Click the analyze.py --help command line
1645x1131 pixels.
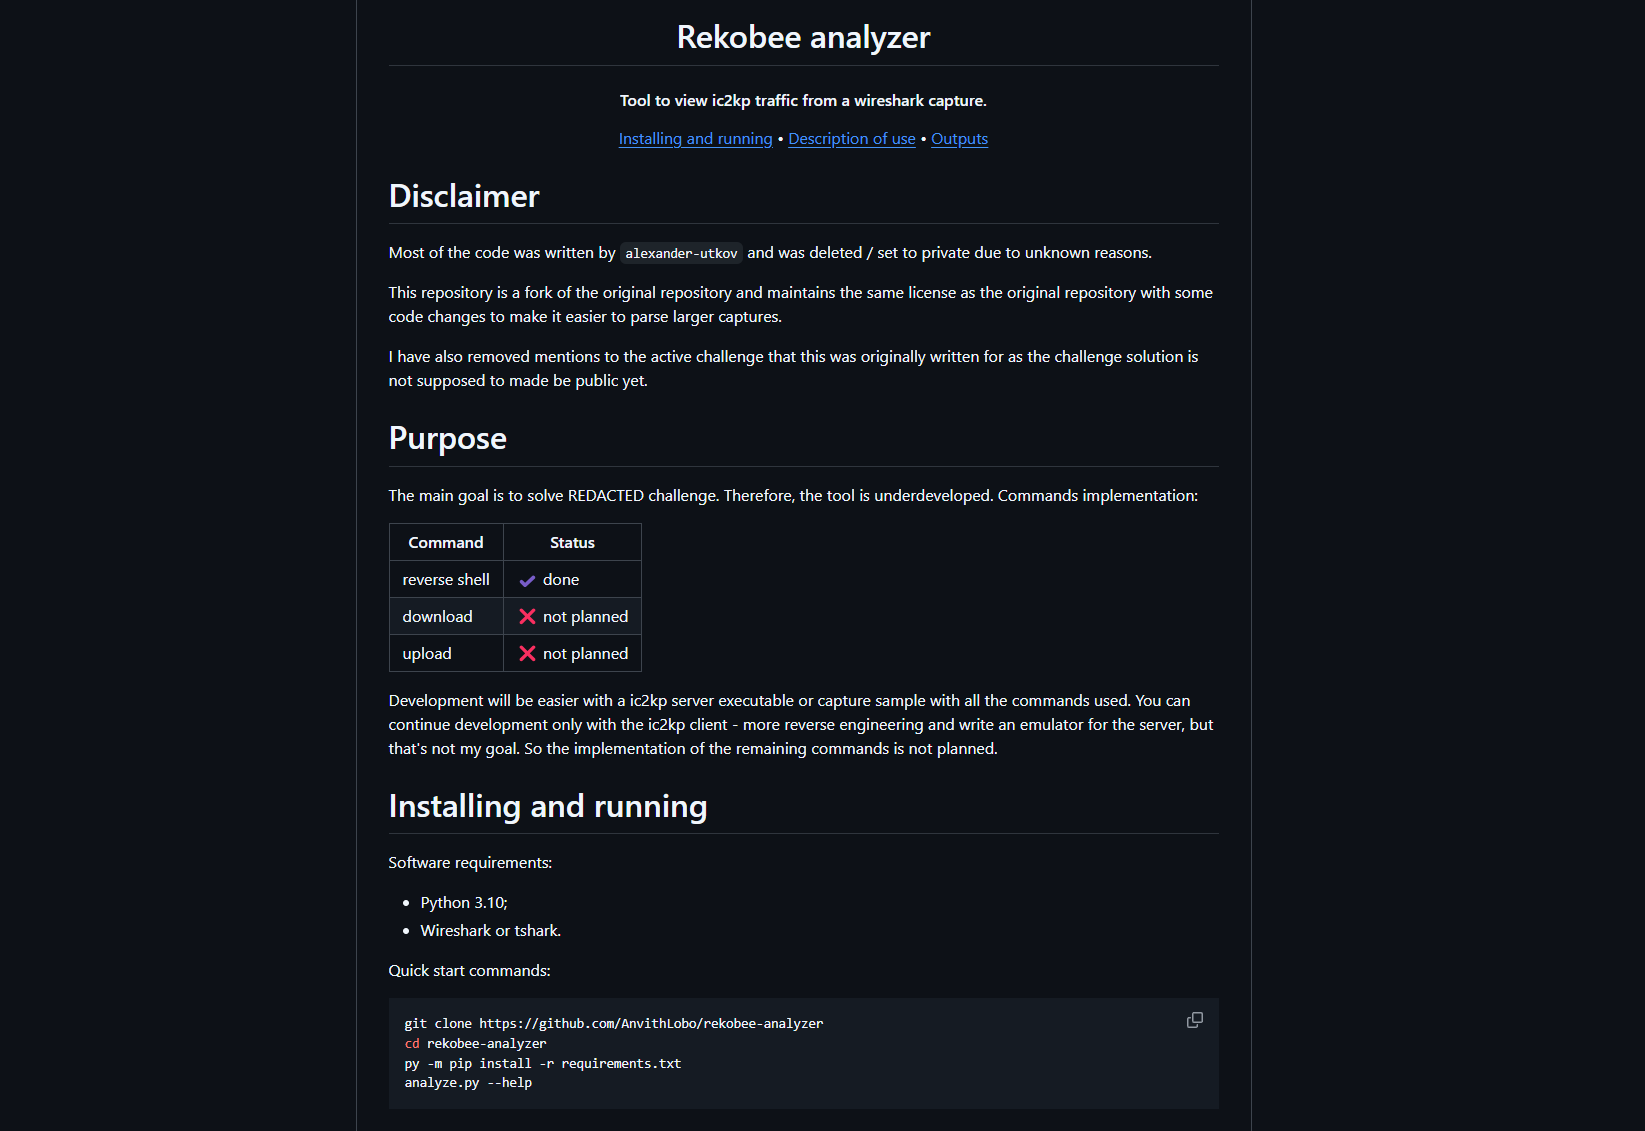click(x=467, y=1082)
